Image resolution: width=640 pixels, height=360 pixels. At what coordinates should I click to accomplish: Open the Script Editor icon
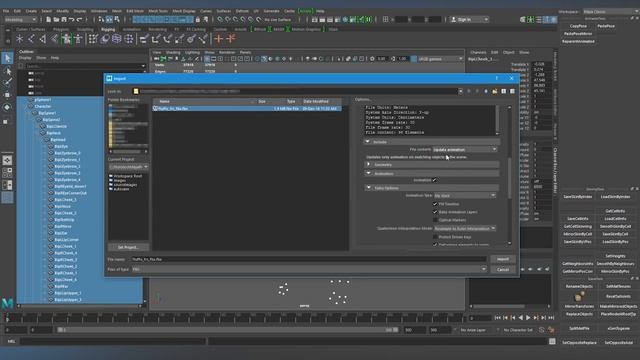[x=552, y=342]
